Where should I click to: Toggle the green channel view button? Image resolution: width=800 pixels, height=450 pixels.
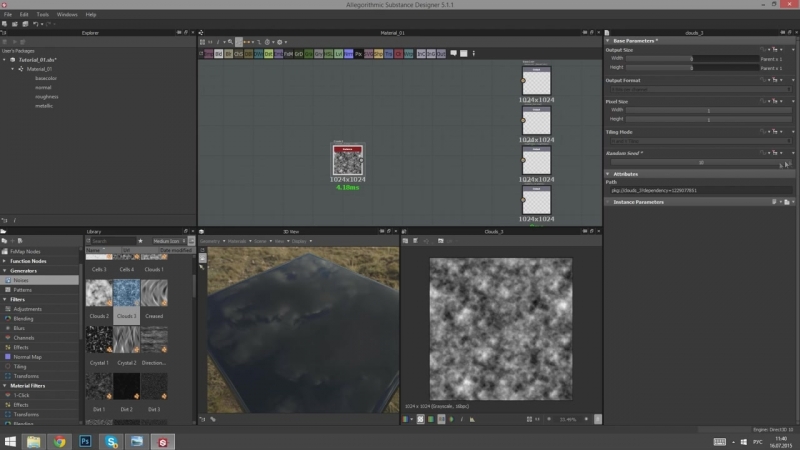[431, 419]
